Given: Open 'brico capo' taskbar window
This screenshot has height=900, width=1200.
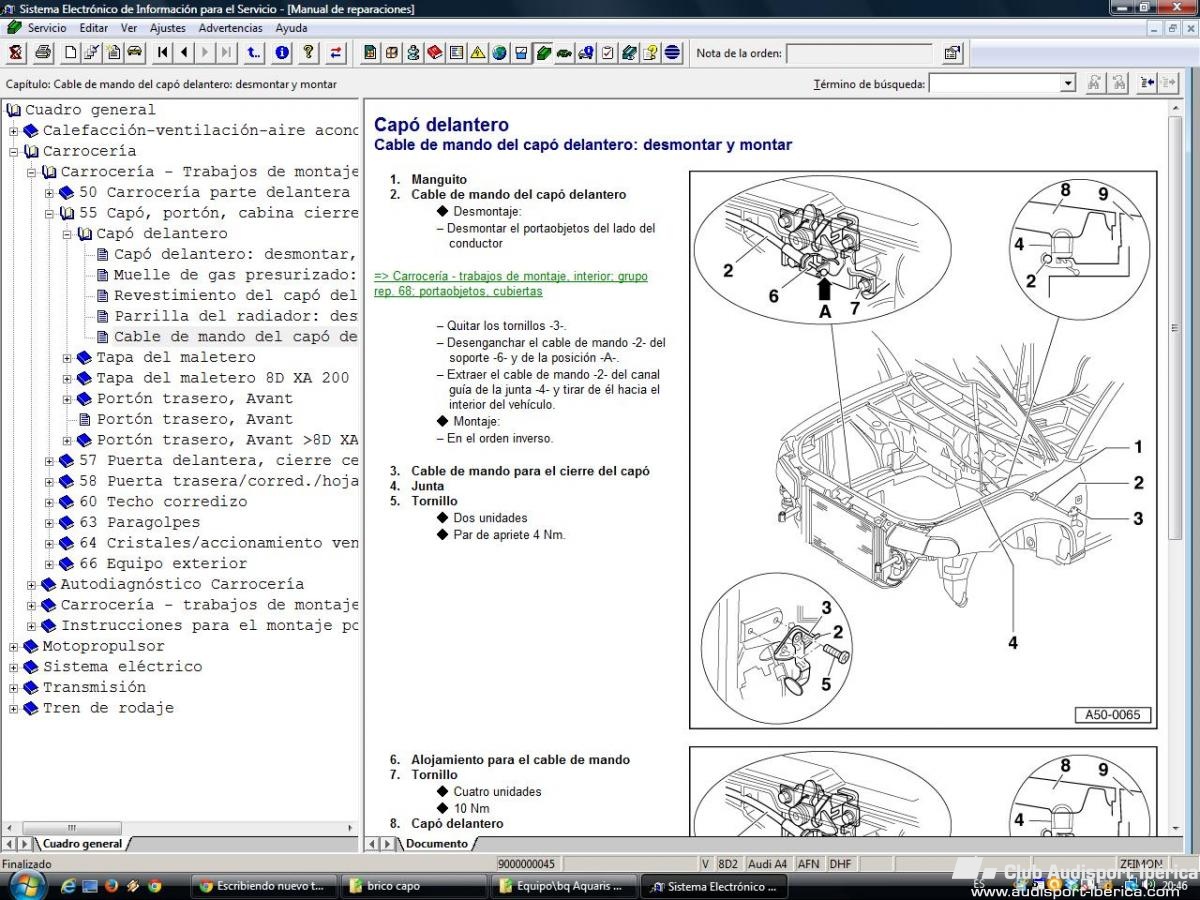Looking at the screenshot, I should (x=413, y=886).
